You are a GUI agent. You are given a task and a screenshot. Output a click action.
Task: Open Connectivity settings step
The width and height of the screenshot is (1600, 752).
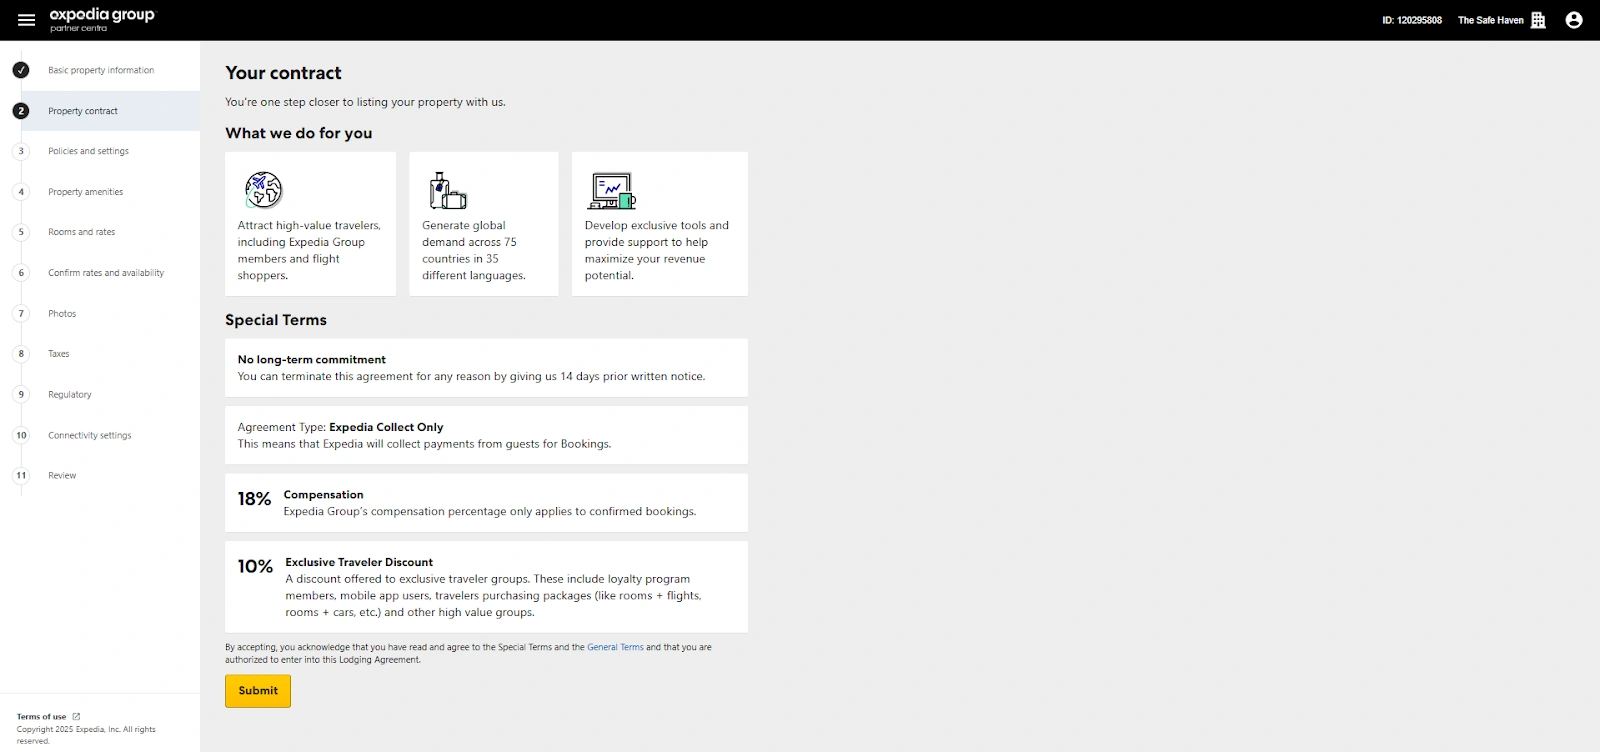90,435
